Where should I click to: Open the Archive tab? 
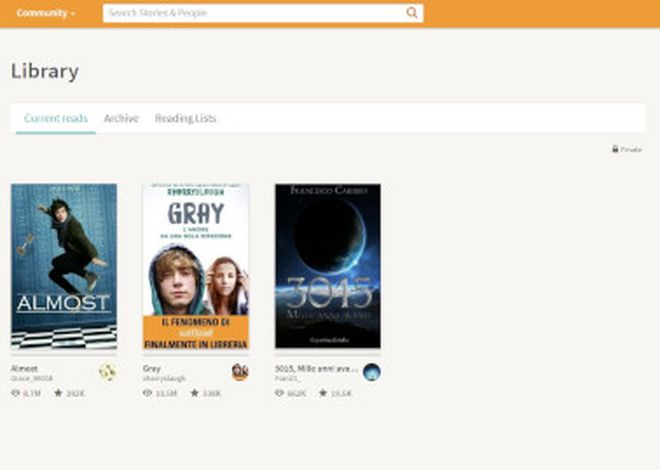click(x=121, y=118)
